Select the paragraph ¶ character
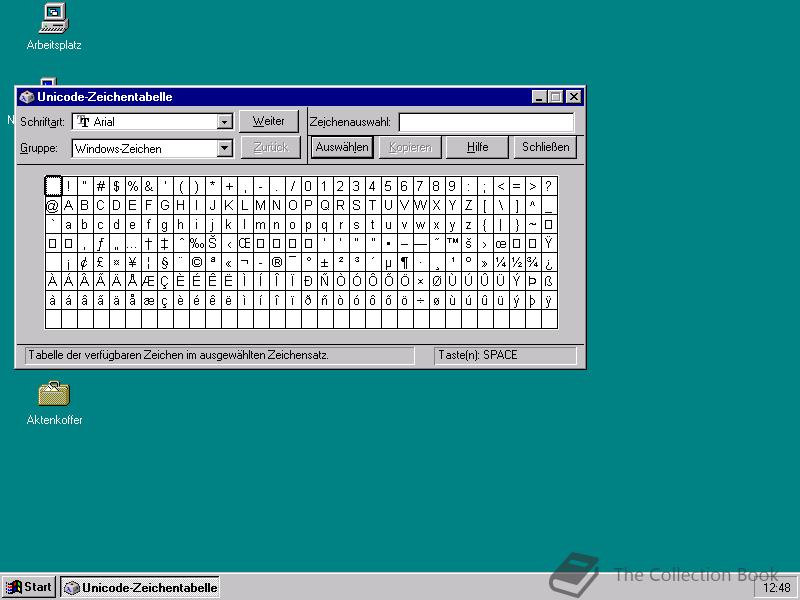The height and width of the screenshot is (600, 800). 405,263
